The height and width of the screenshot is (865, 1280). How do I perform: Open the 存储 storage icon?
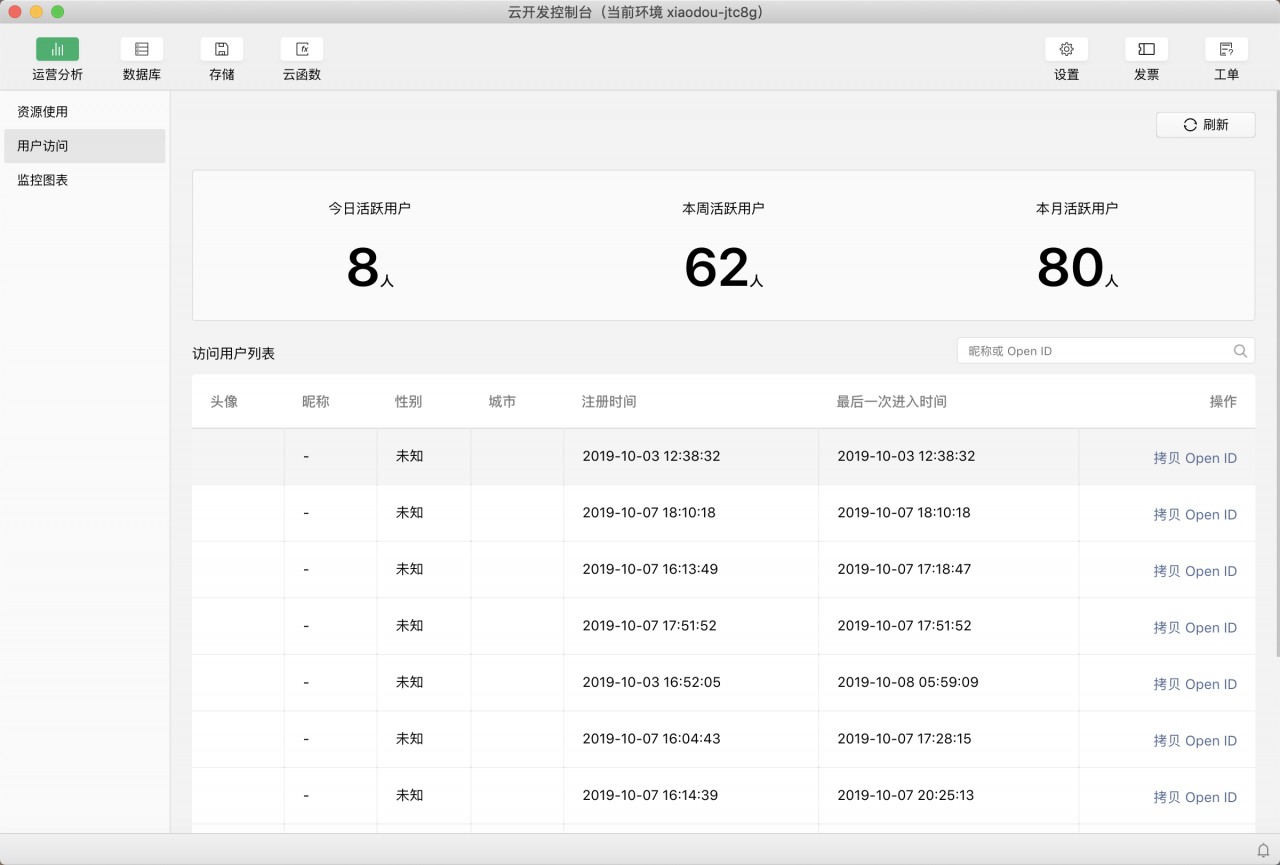[x=221, y=50]
